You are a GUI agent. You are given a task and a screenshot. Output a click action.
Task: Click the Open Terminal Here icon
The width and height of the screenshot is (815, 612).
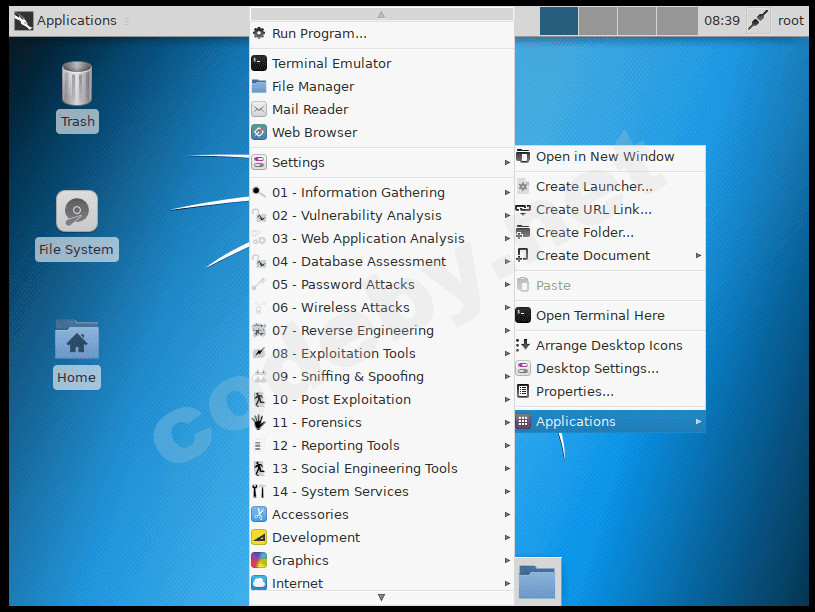pyautogui.click(x=523, y=315)
